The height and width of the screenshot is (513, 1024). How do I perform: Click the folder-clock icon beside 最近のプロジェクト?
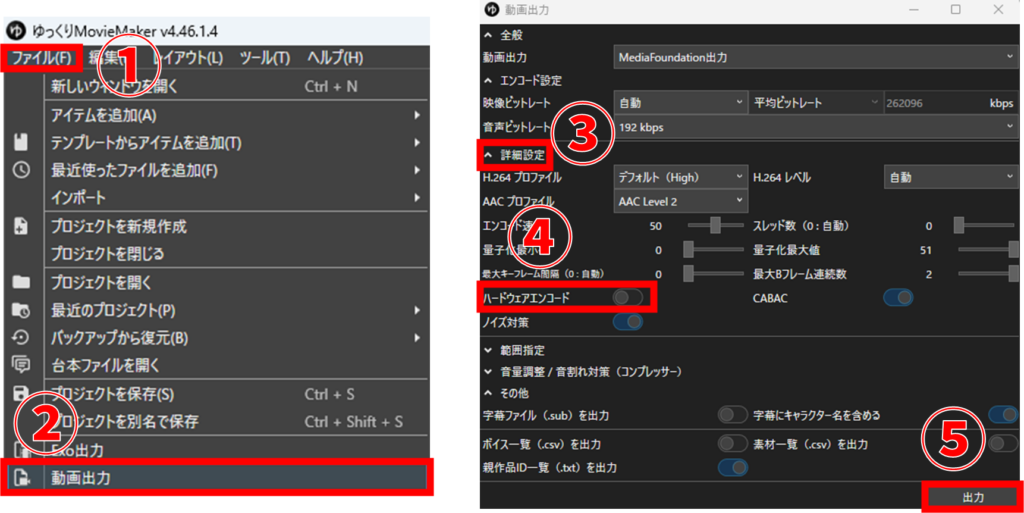(x=21, y=310)
